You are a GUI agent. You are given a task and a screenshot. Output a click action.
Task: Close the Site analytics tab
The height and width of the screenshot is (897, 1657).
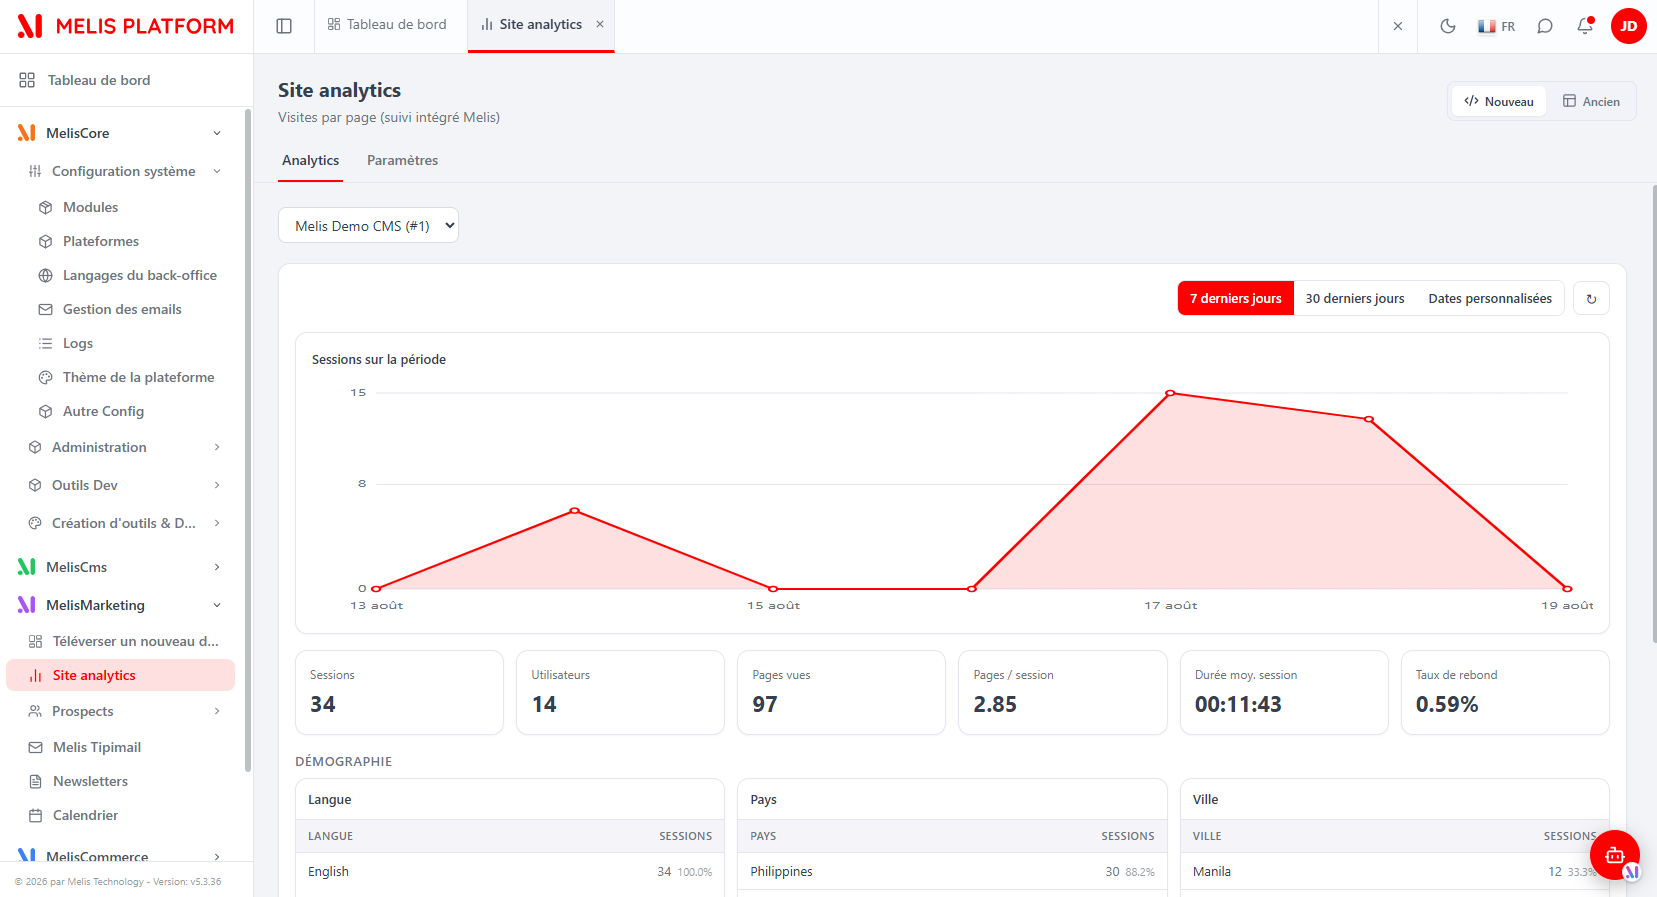[600, 24]
